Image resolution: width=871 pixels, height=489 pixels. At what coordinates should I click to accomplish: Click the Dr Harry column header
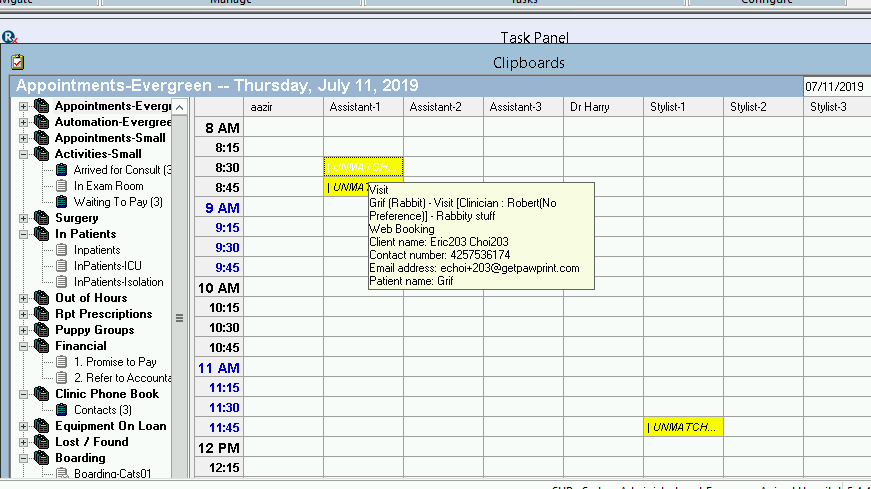(x=603, y=107)
